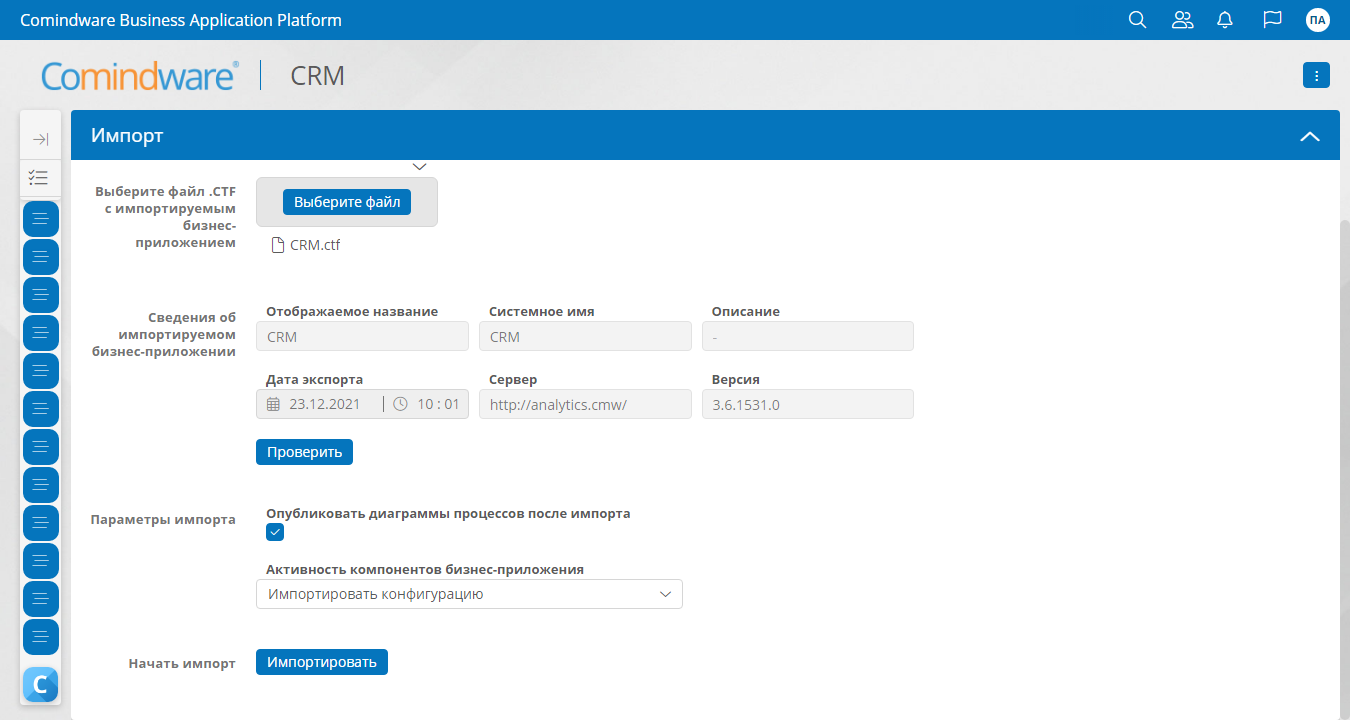Click the blue C icon in sidebar
1350x720 pixels.
(41, 685)
